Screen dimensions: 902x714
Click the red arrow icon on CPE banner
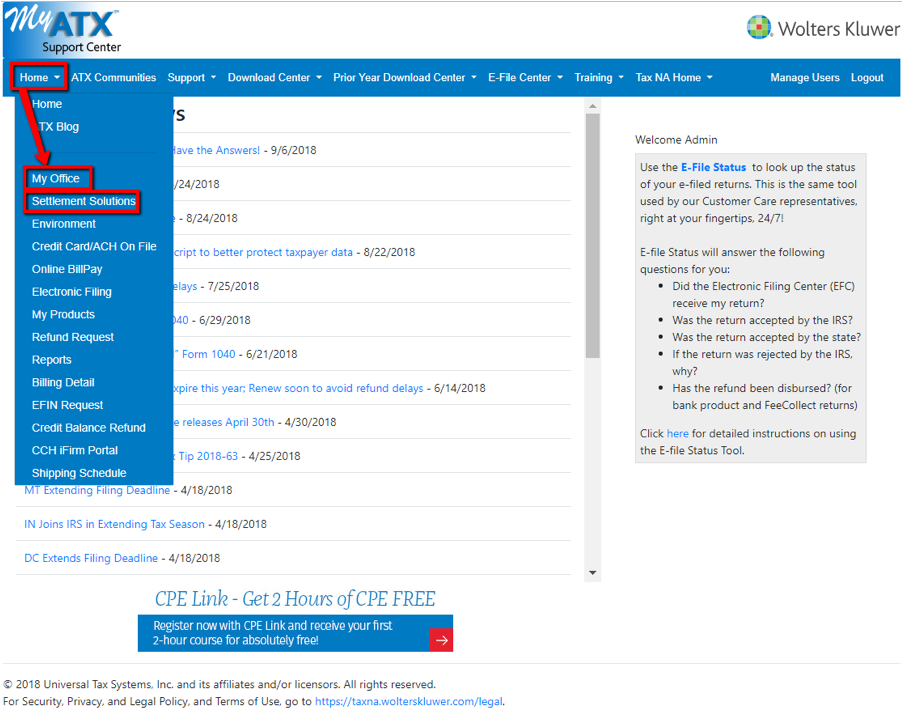click(x=441, y=640)
